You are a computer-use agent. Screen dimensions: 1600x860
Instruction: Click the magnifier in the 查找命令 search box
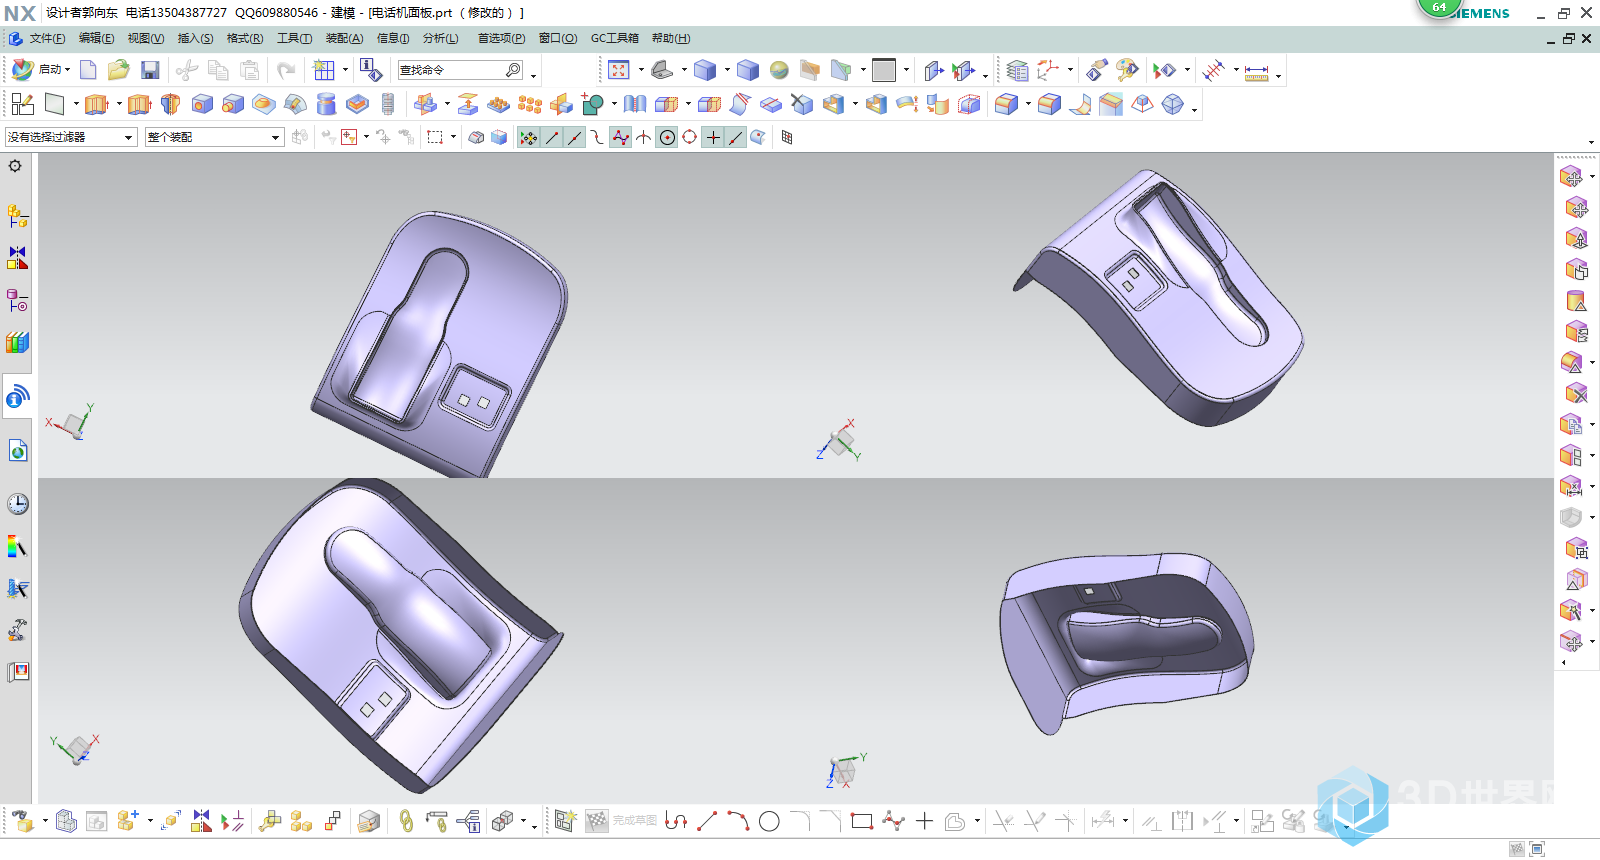coord(513,70)
